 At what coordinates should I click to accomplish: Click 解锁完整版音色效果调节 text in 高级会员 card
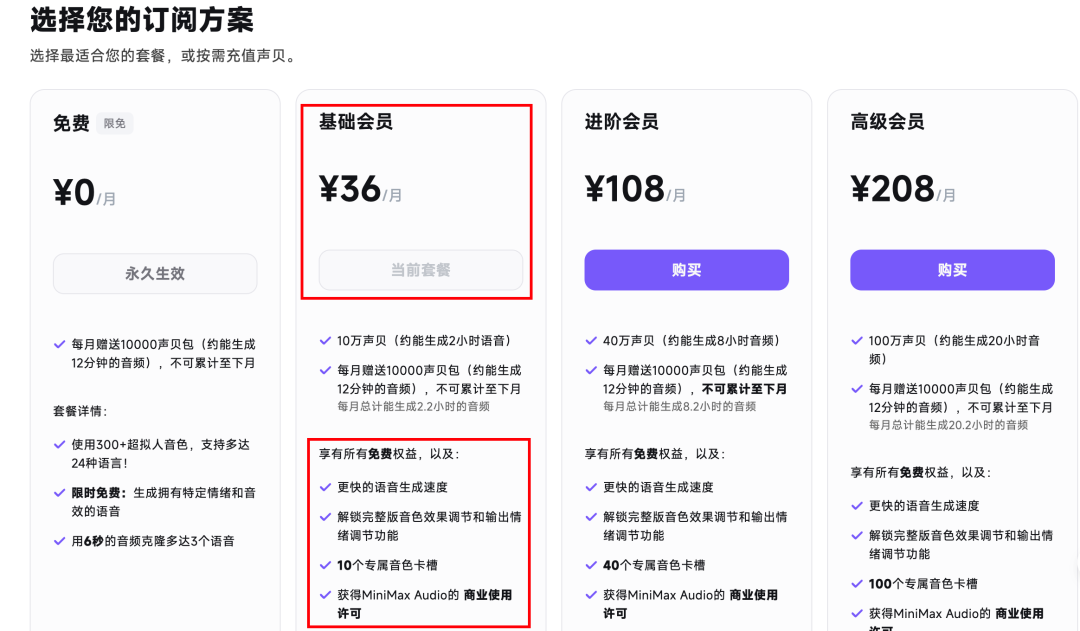click(x=961, y=544)
